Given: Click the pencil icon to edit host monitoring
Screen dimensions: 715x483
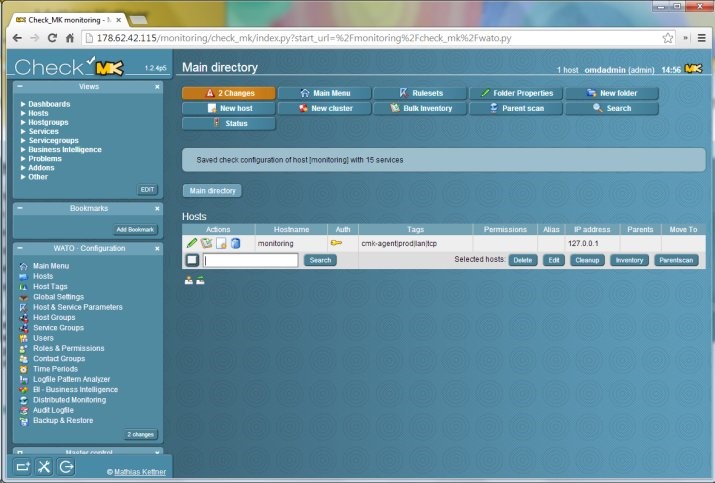Looking at the screenshot, I should pyautogui.click(x=191, y=243).
